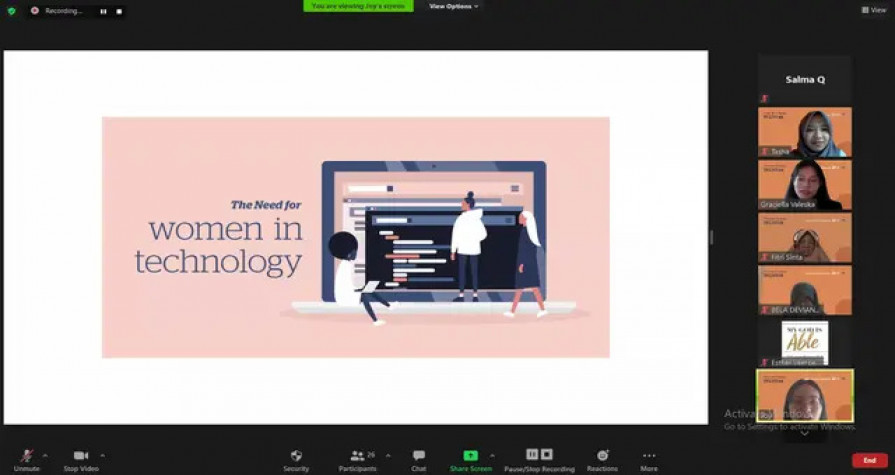Open Reactions menu
Image resolution: width=895 pixels, height=475 pixels.
(x=602, y=457)
